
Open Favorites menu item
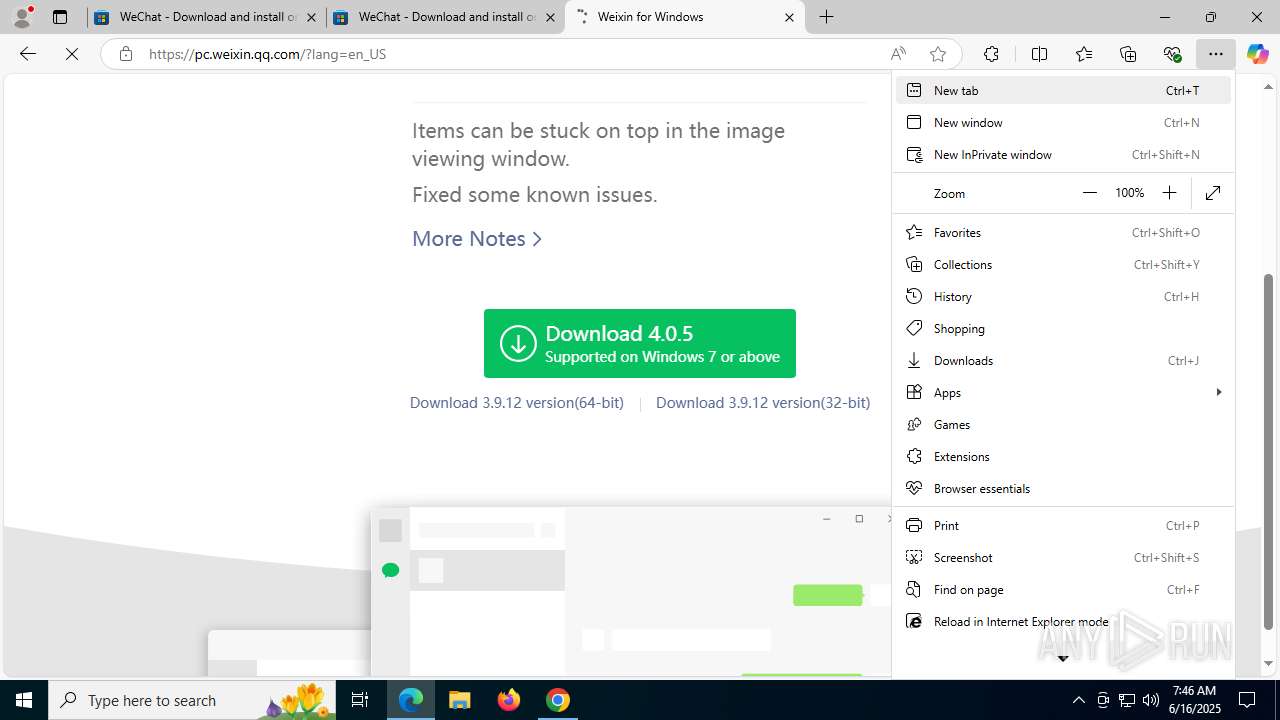1063,232
